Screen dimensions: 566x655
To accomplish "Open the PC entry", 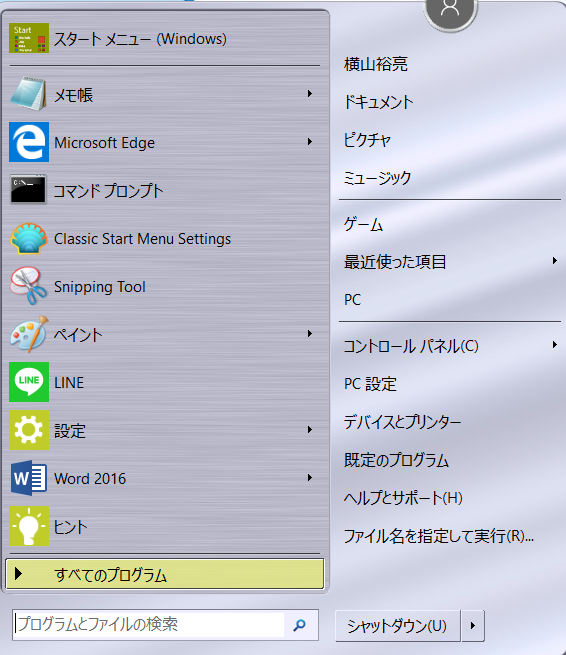I will 352,300.
